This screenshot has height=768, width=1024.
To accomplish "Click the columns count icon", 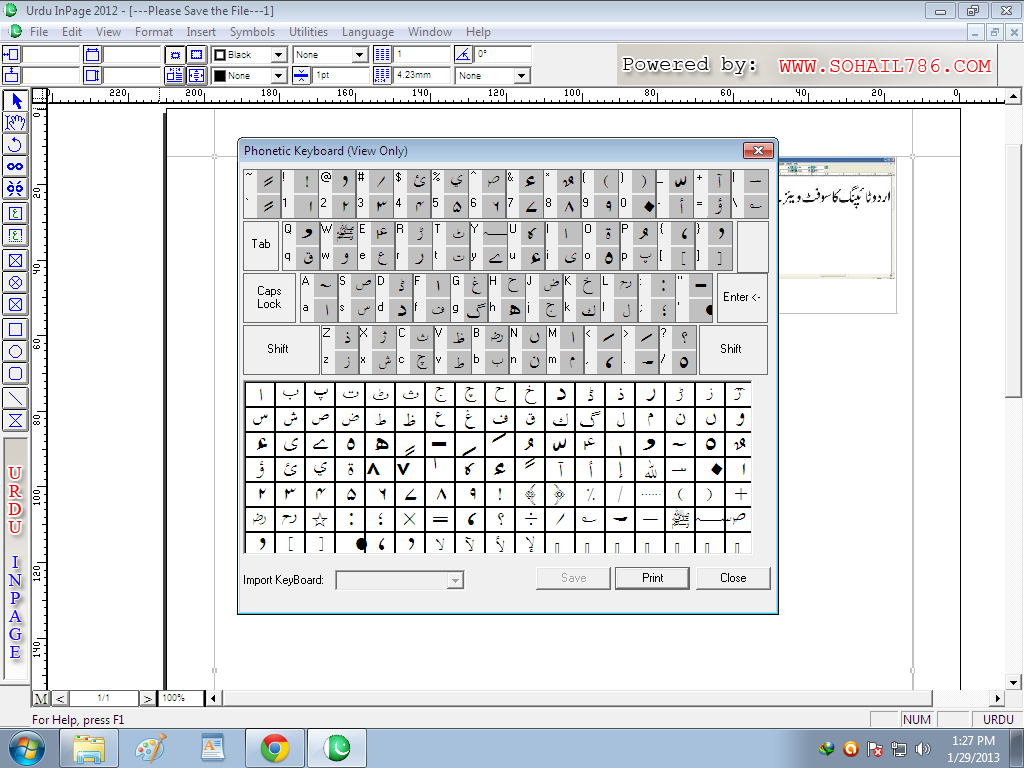I will tap(383, 55).
